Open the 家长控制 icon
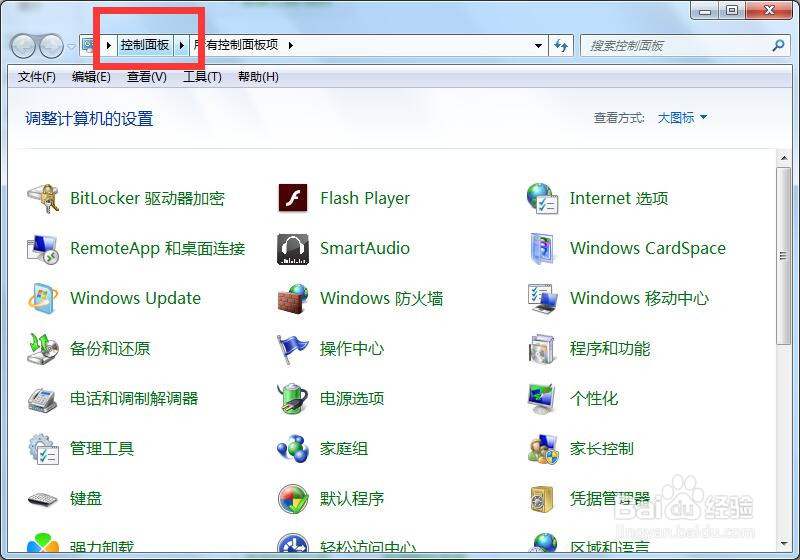Screen dimensions: 800x560 click(x=543, y=449)
